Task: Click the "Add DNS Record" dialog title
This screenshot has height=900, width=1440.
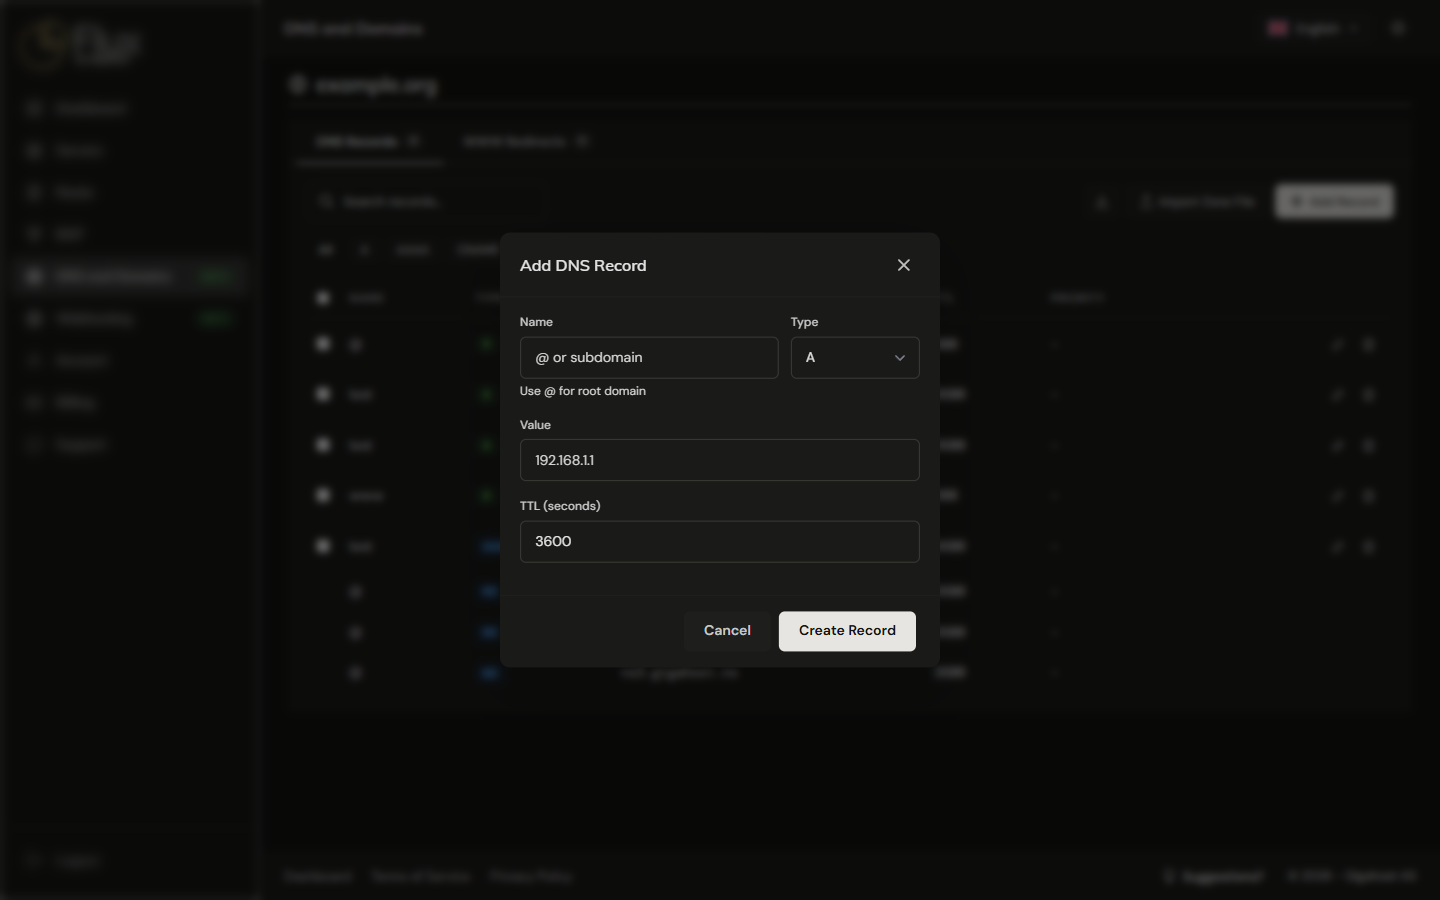Action: (583, 266)
